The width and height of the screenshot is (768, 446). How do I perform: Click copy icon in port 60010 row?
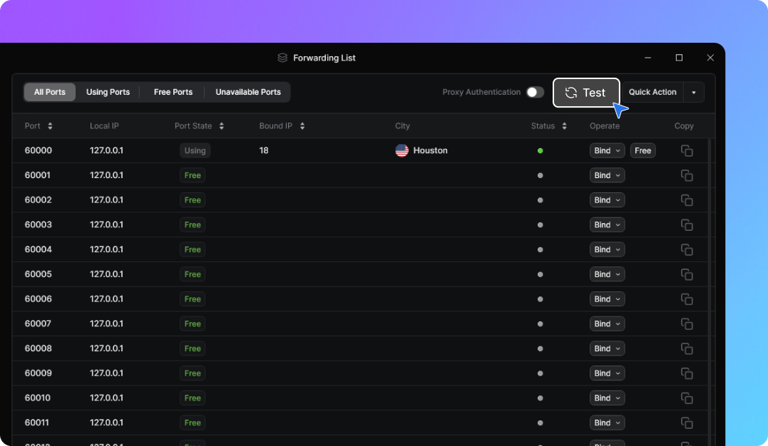[687, 398]
